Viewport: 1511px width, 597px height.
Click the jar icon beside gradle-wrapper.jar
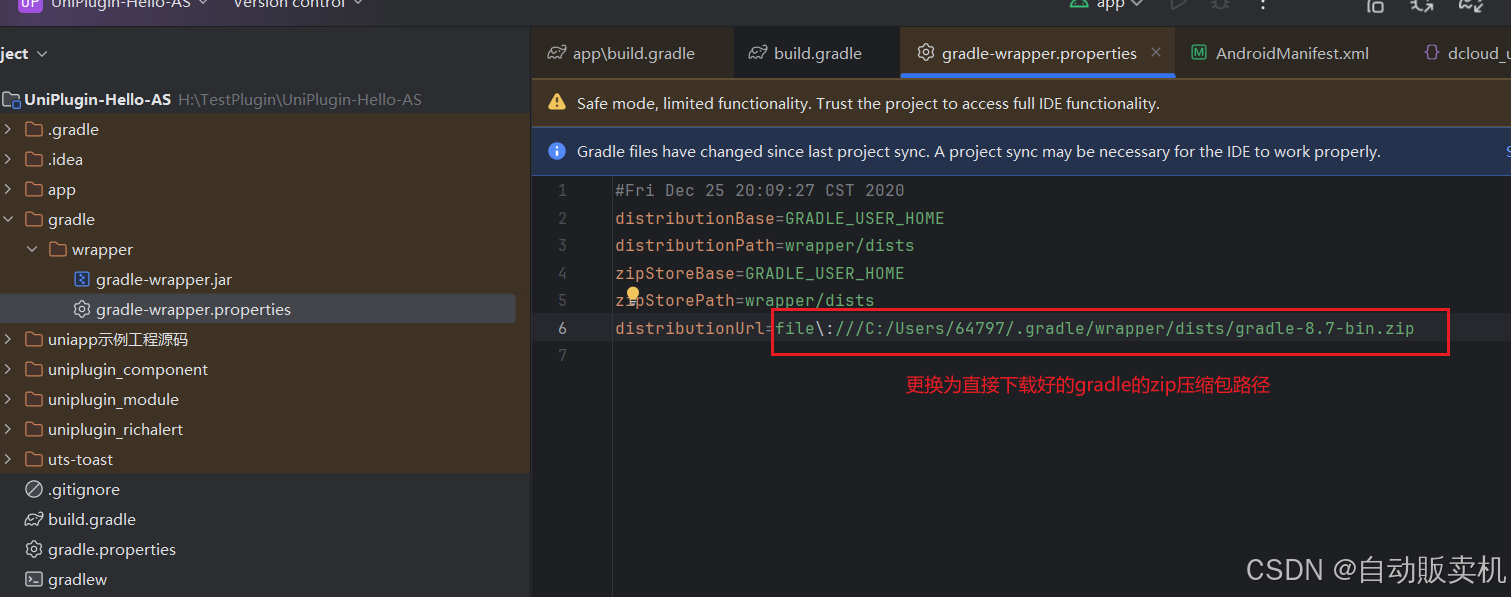(82, 279)
